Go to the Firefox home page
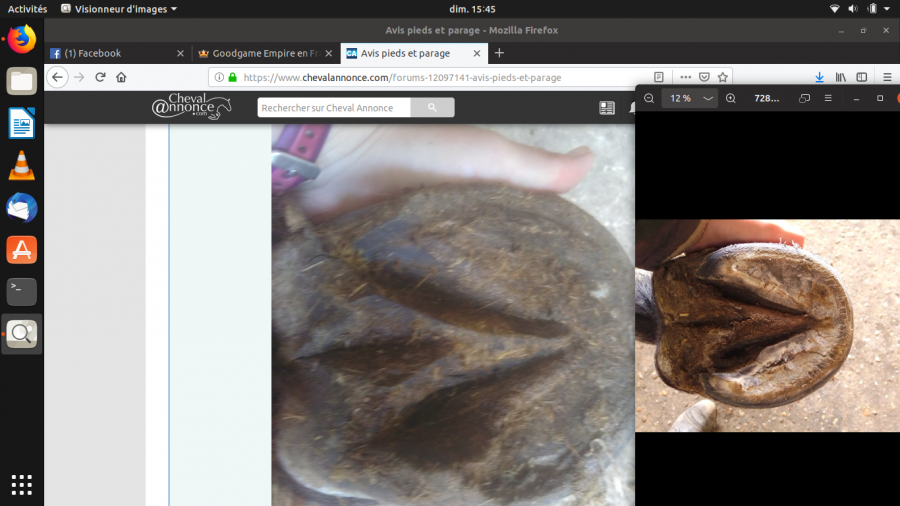This screenshot has width=900, height=506. tap(121, 77)
